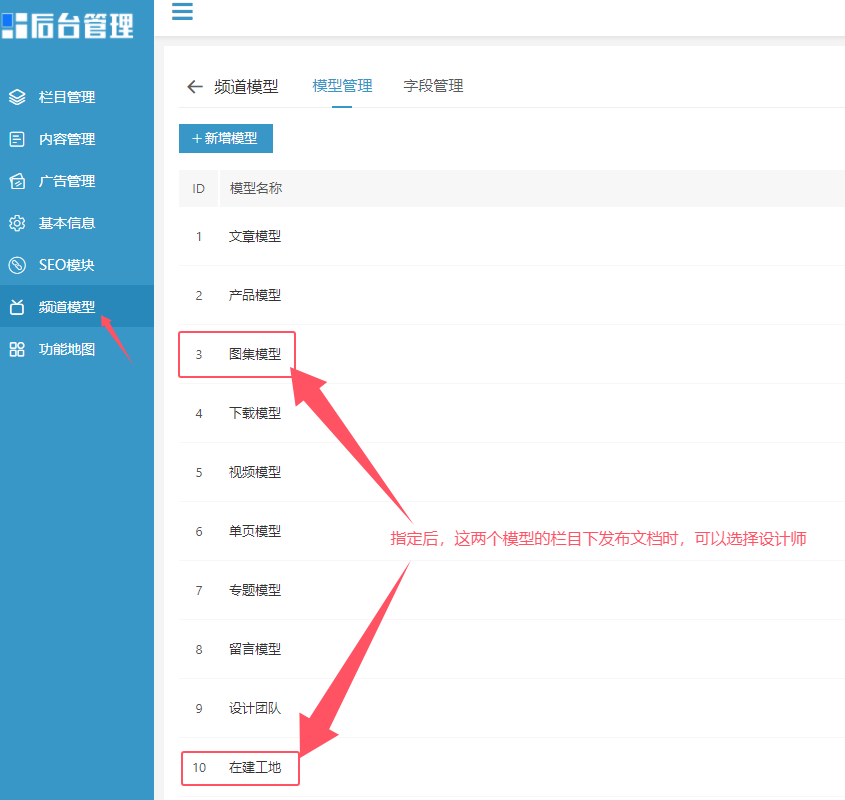Viewport: 845px width, 800px height.
Task: Switch to the 字段管理 tab
Action: pyautogui.click(x=433, y=86)
